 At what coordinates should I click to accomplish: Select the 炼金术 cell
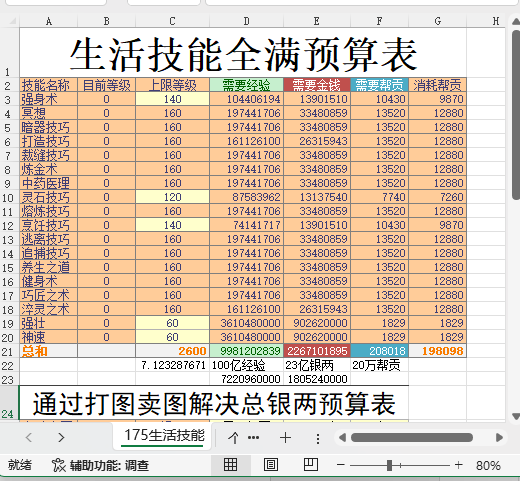coord(49,169)
